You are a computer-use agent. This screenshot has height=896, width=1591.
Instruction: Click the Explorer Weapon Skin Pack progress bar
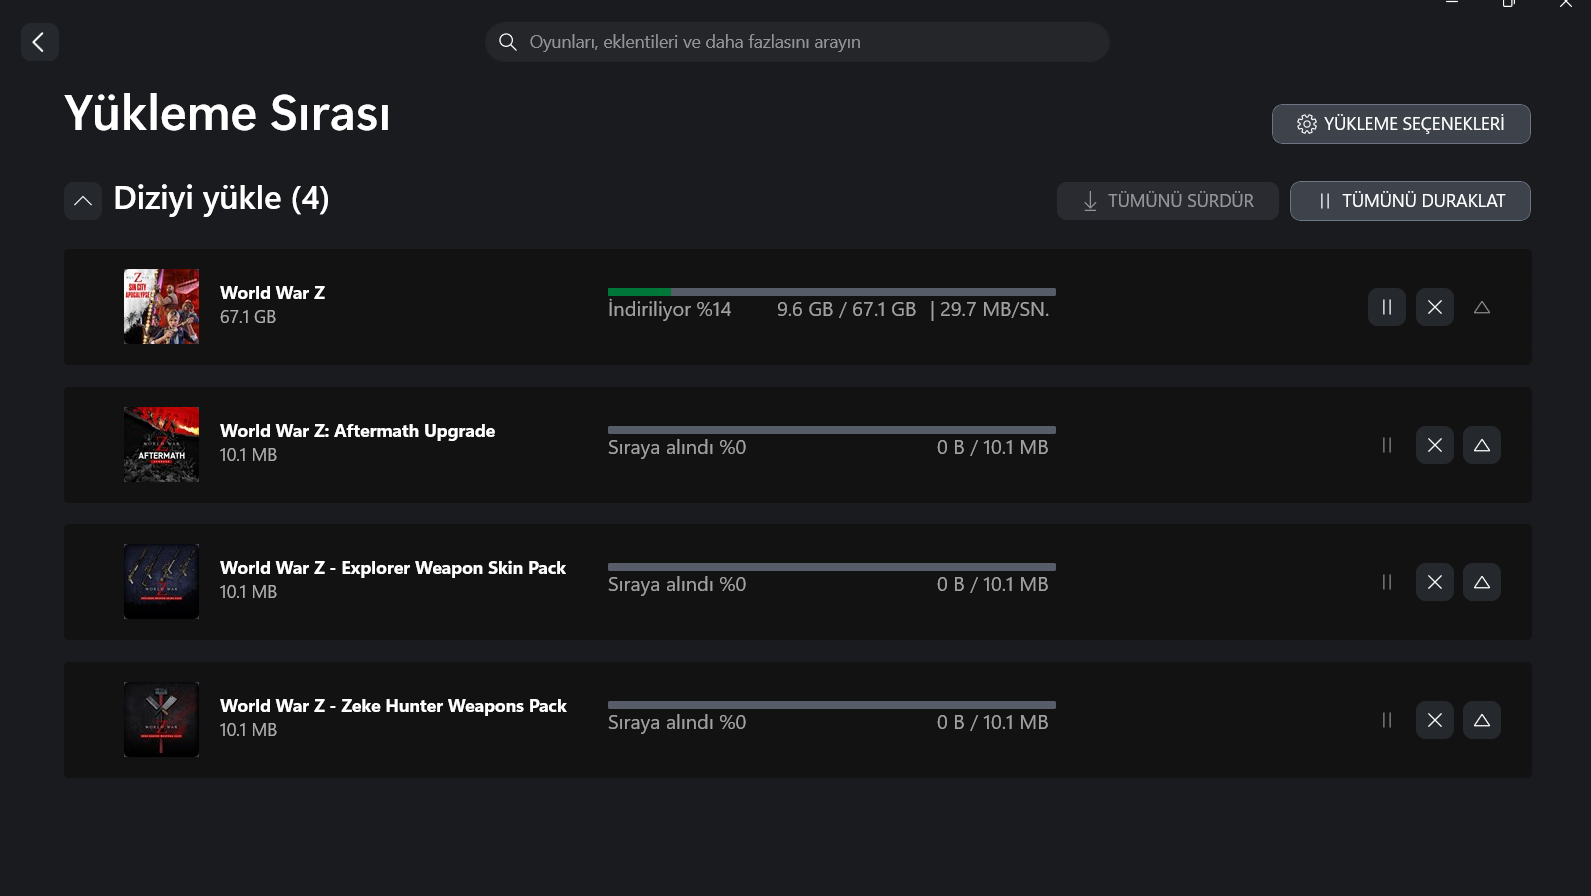coord(832,567)
